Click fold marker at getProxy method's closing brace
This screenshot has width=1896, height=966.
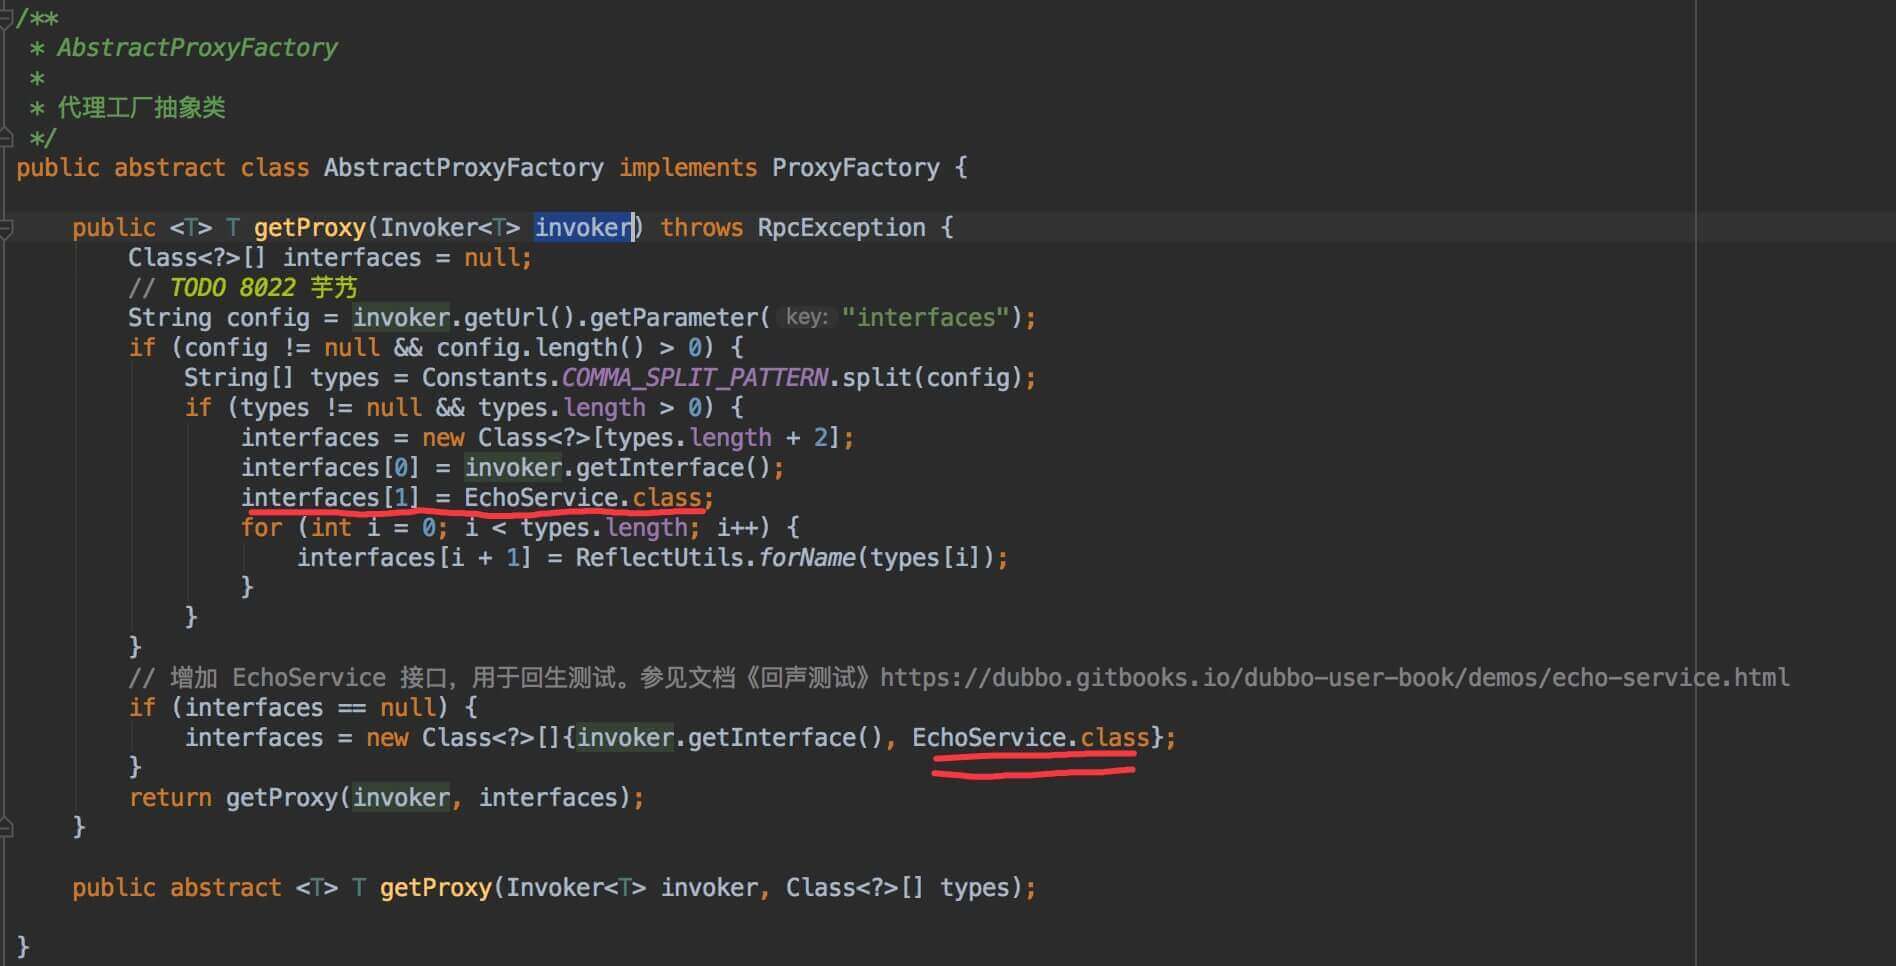6,827
